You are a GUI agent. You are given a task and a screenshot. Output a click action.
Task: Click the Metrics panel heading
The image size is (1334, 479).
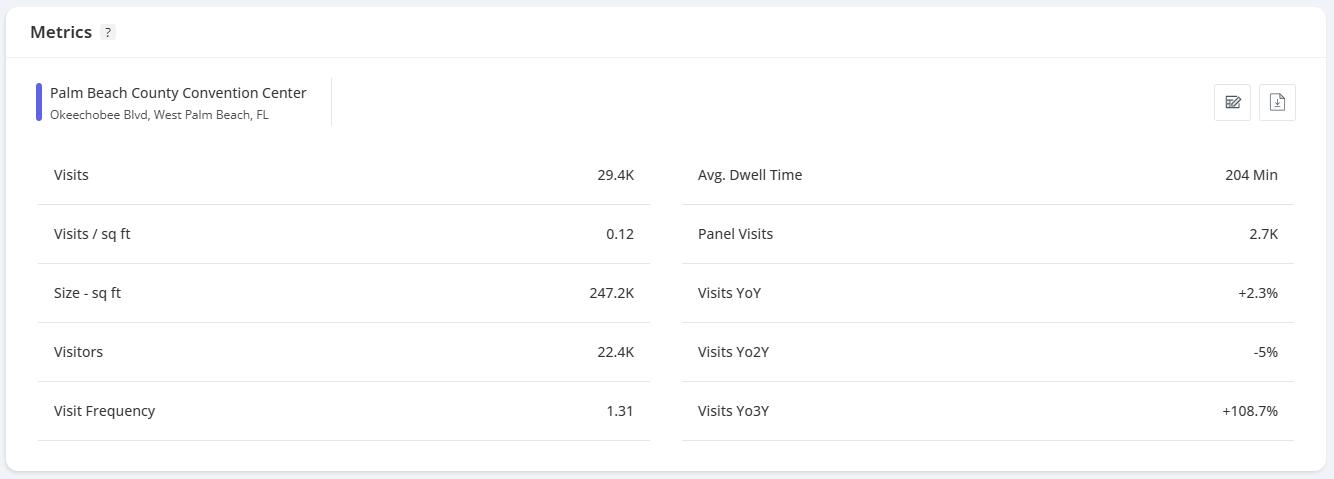pos(61,32)
